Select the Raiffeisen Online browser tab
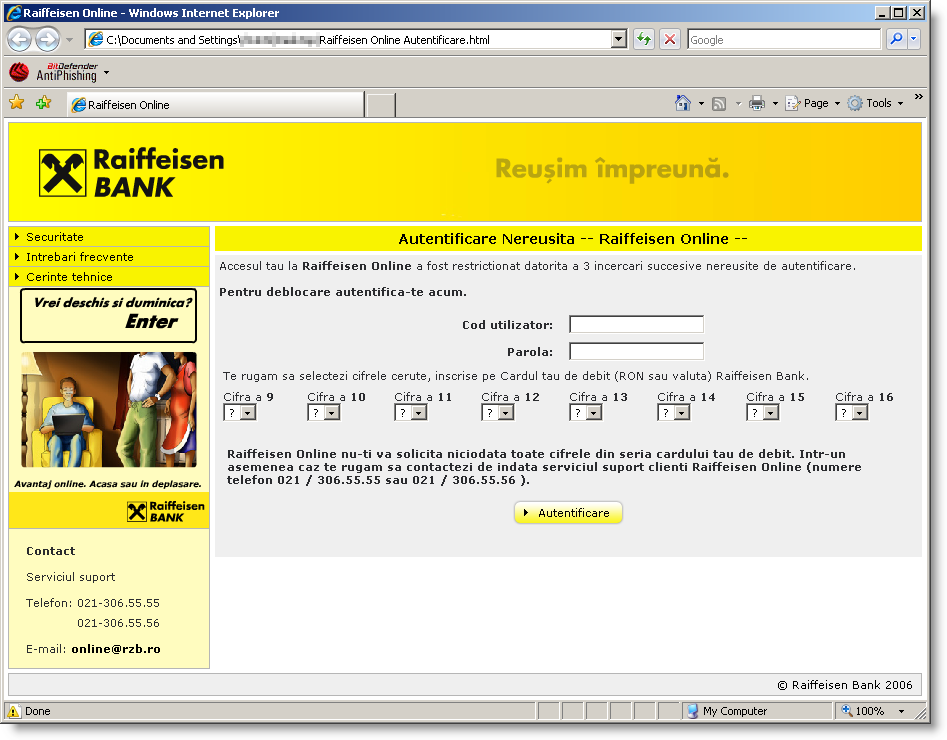Viewport: 947px width, 740px height. tap(216, 105)
